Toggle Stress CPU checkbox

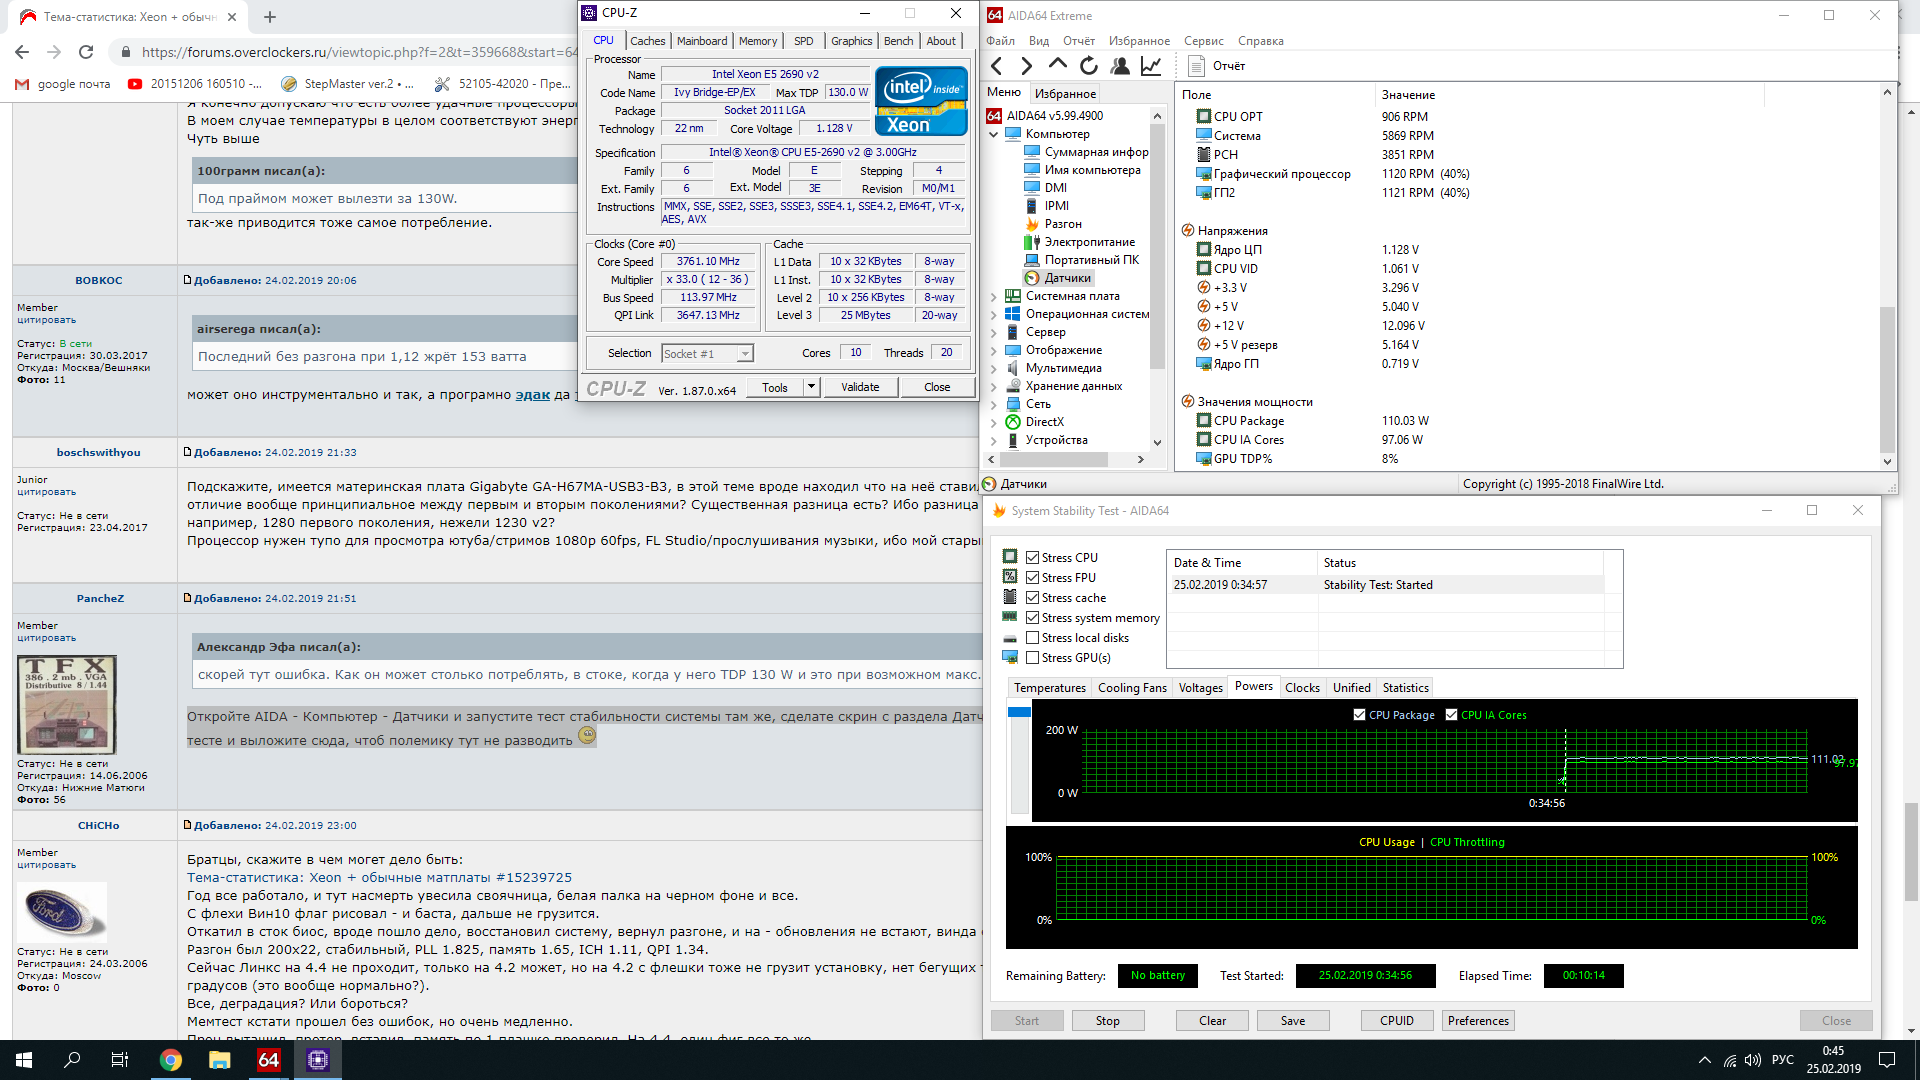1032,558
